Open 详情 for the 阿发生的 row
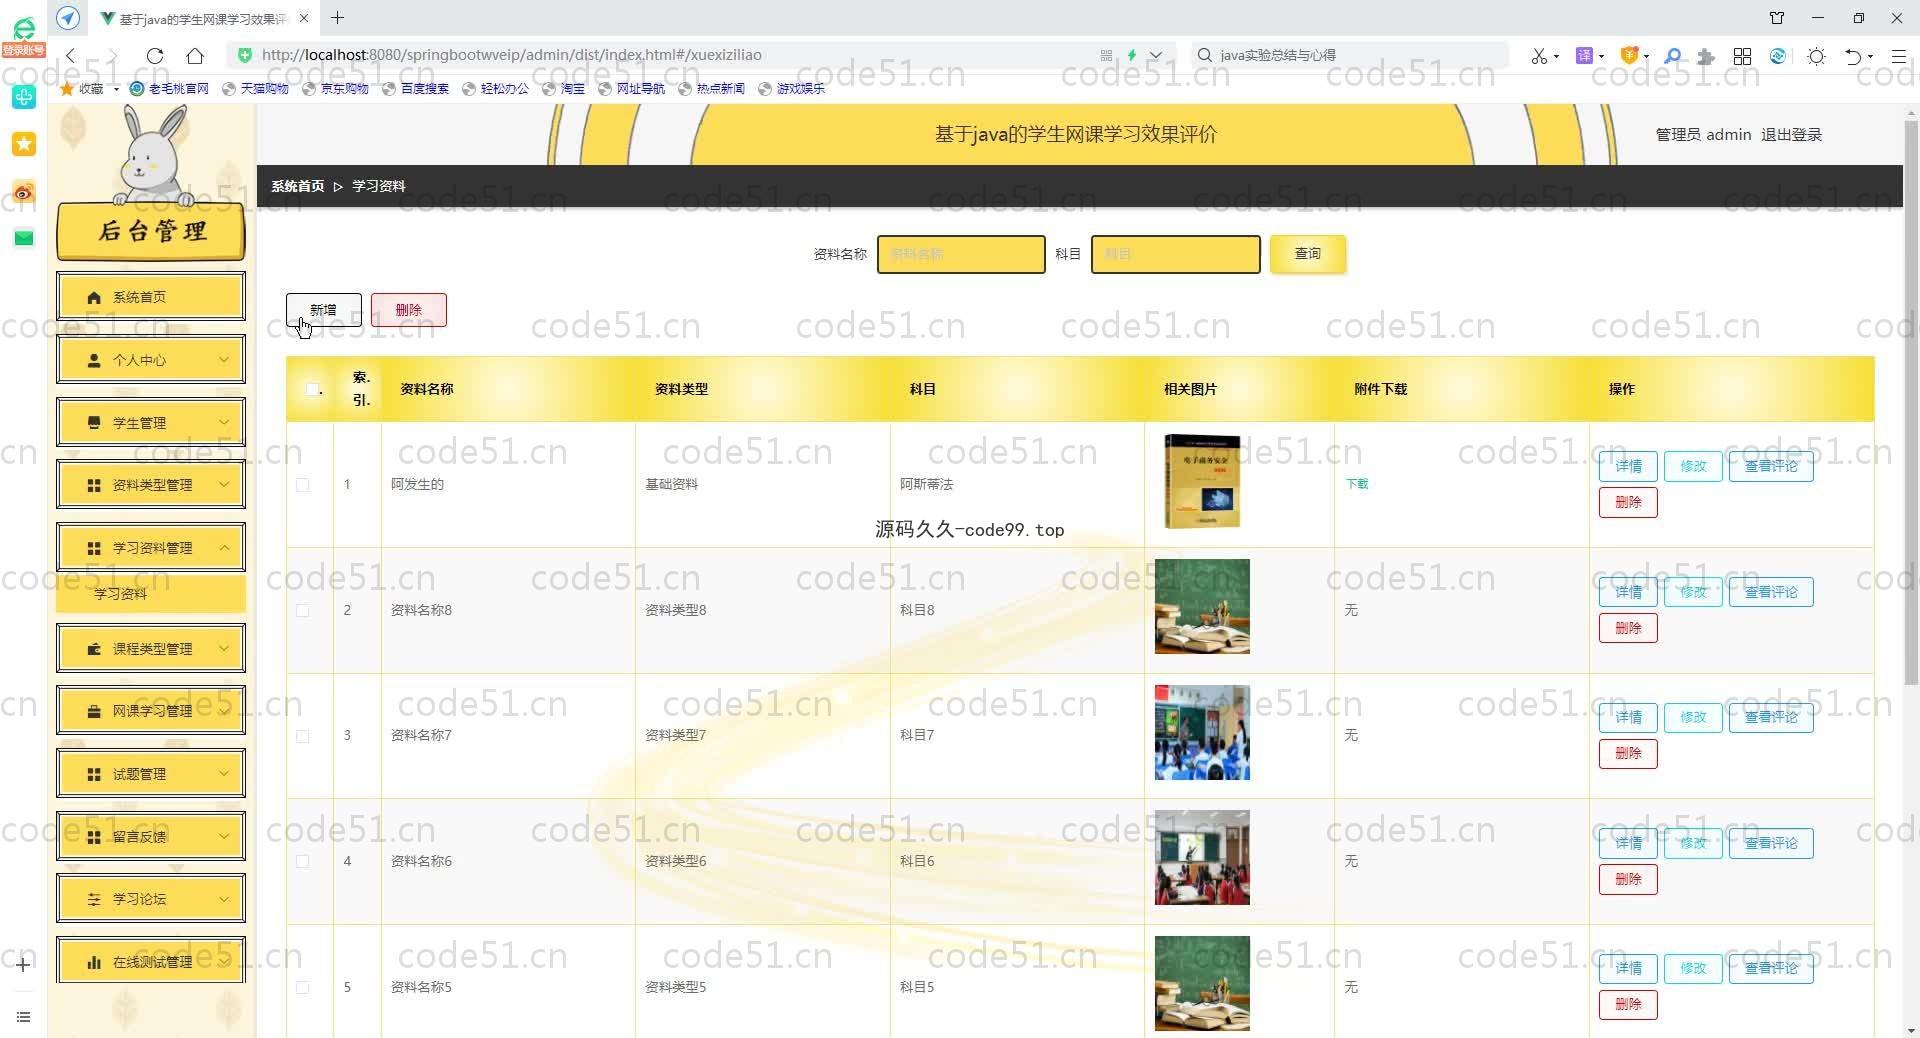The width and height of the screenshot is (1920, 1038). [1628, 466]
